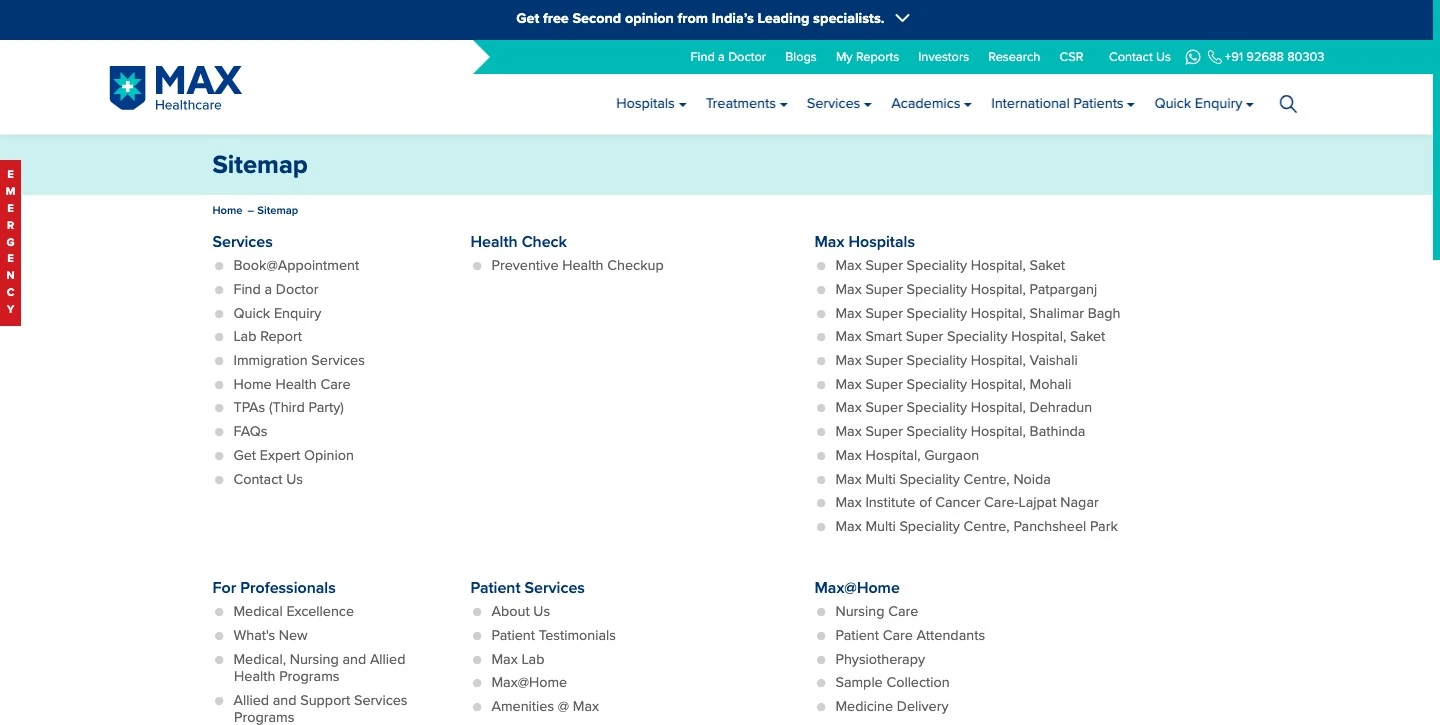Open the Hospitals dropdown menu
This screenshot has height=725, width=1440.
click(x=651, y=104)
